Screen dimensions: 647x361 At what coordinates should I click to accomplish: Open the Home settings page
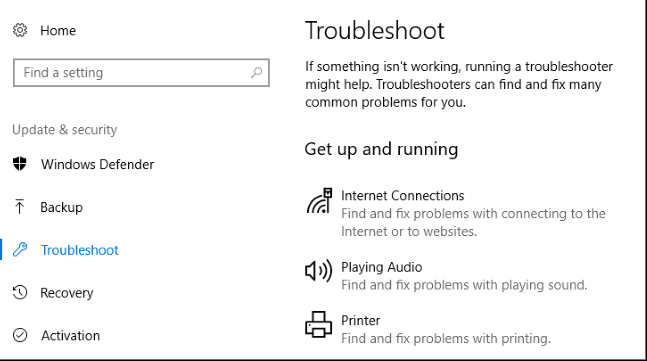coord(58,31)
